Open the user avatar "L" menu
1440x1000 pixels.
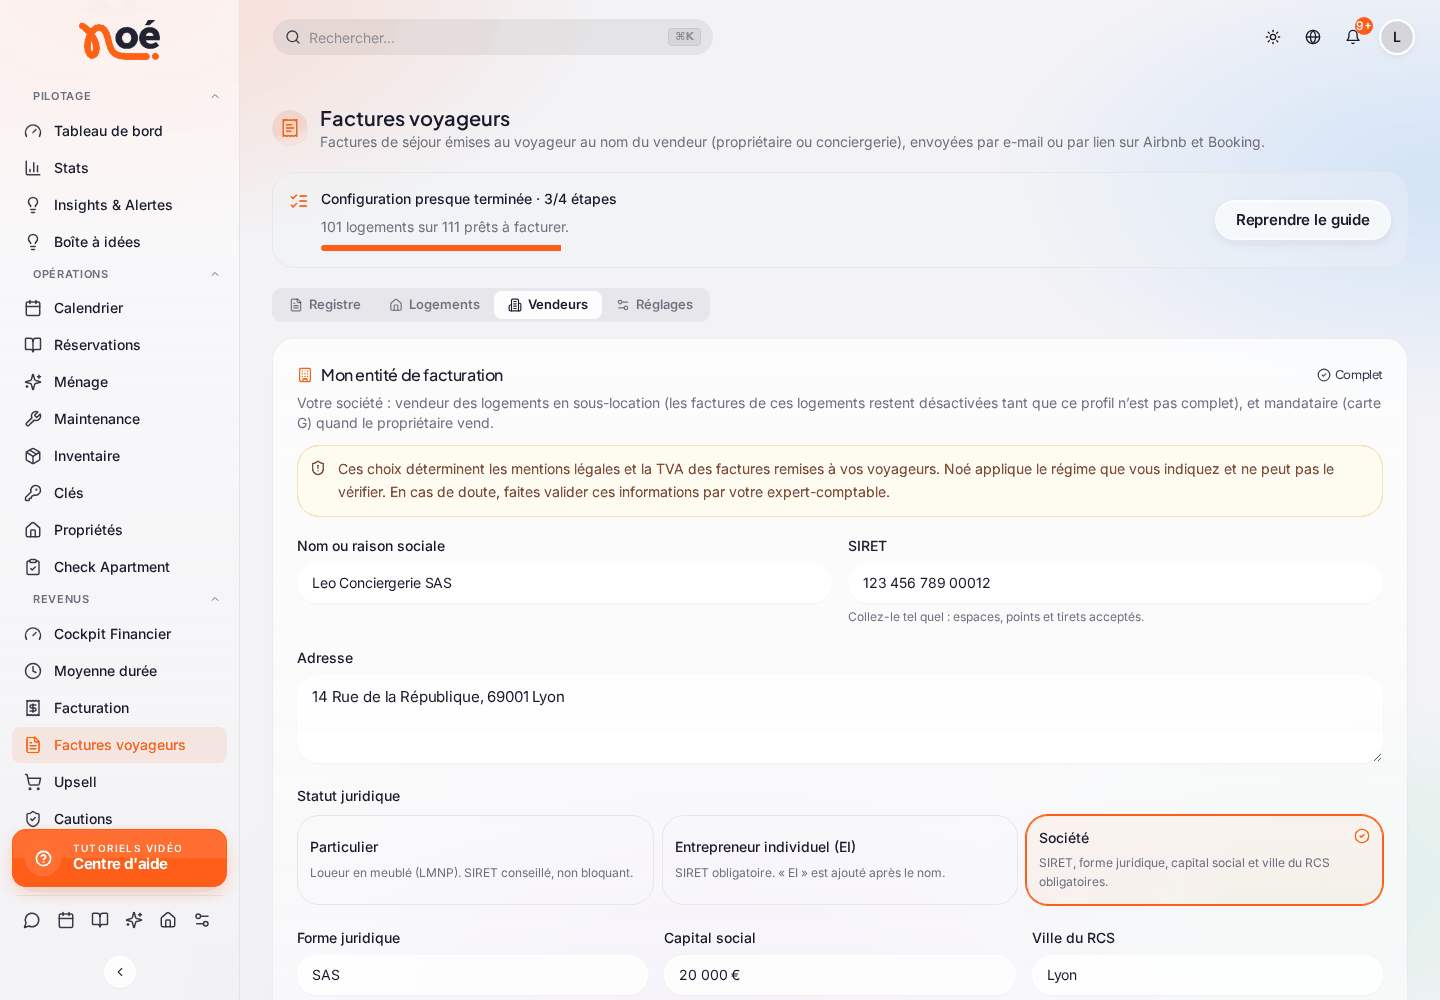[x=1397, y=37]
